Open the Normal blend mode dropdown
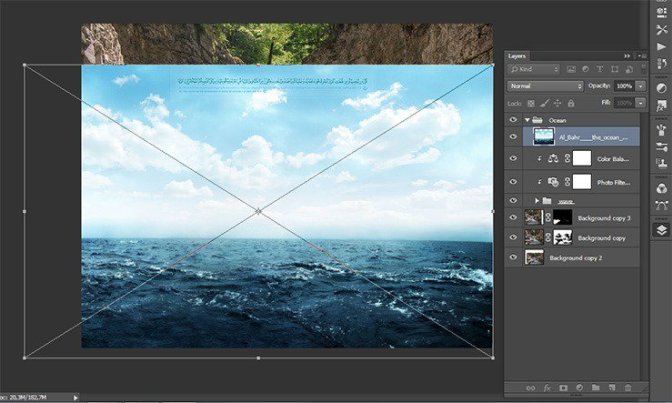Viewport: 672px width, 403px height. 545,86
